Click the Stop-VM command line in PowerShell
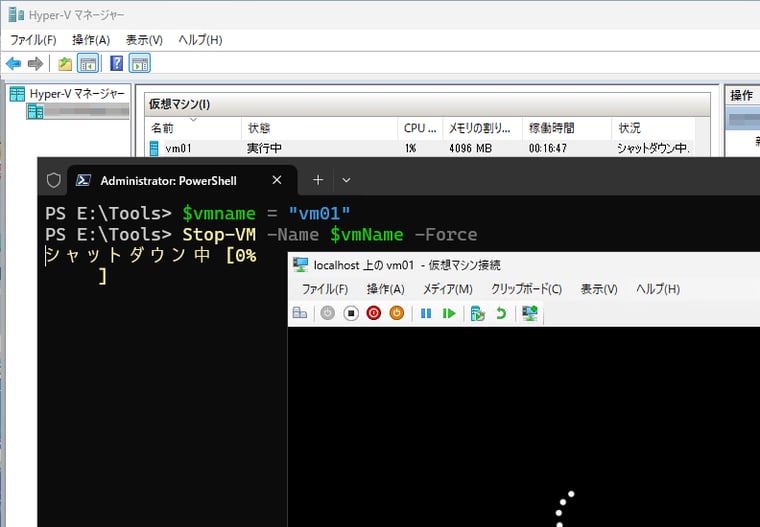This screenshot has height=527, width=760. pos(261,235)
